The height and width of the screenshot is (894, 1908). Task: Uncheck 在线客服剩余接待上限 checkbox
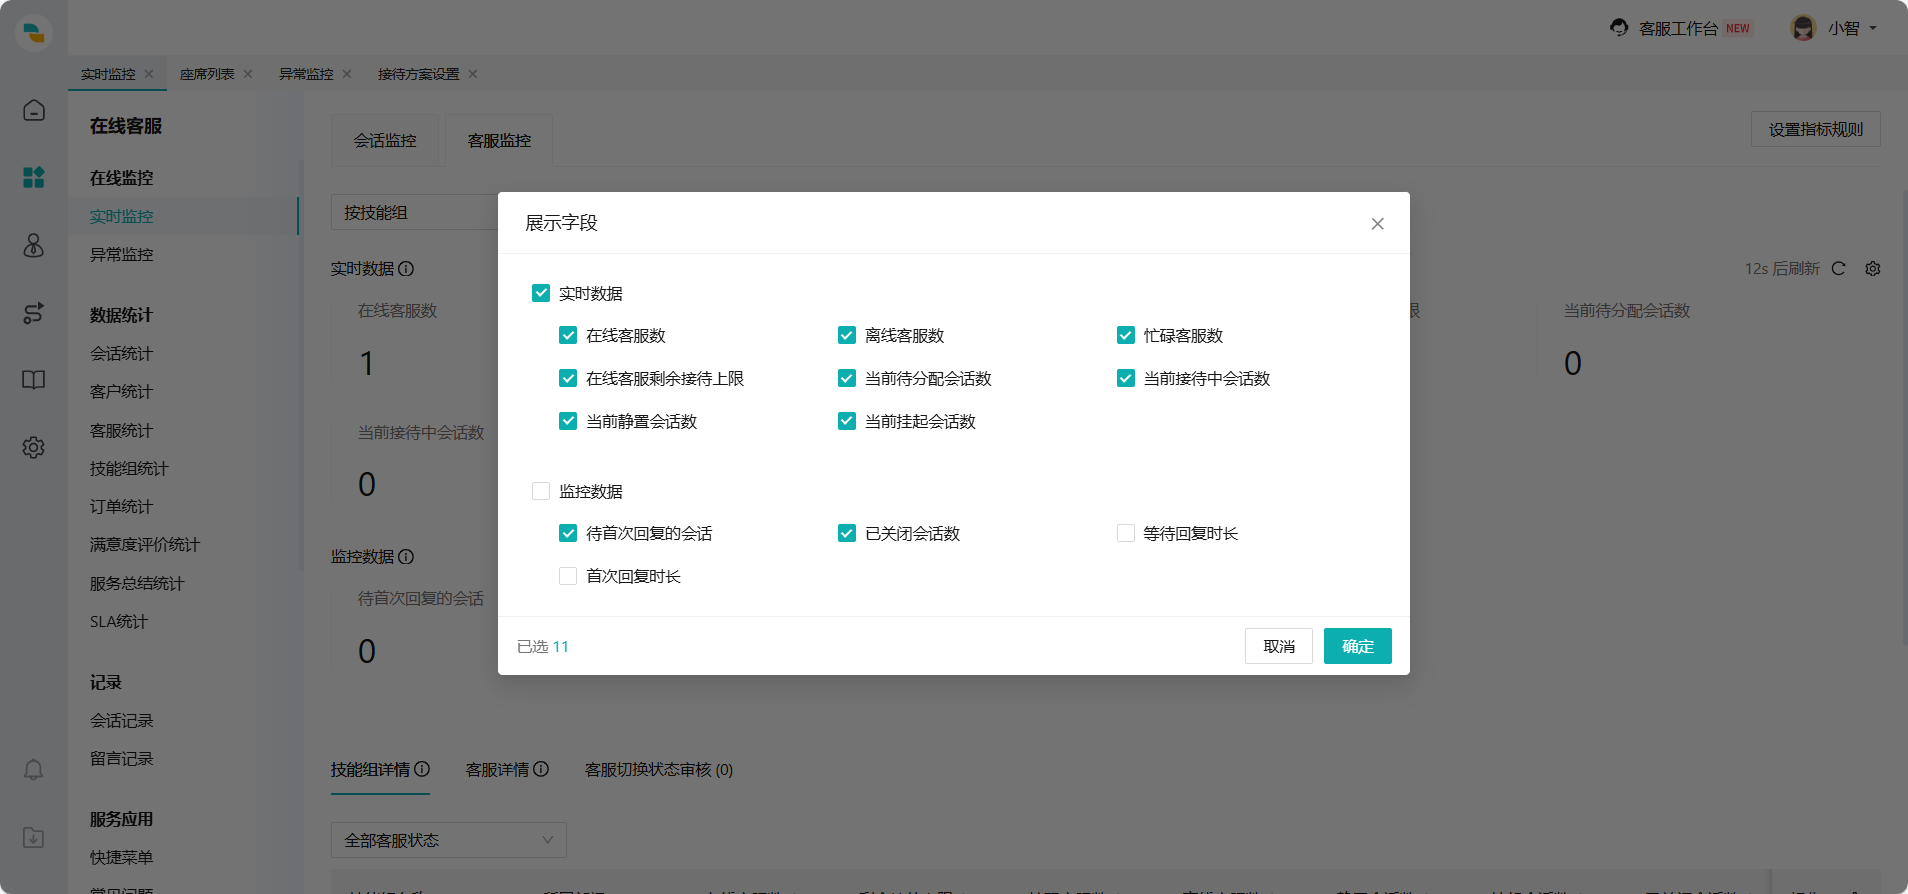(x=568, y=378)
